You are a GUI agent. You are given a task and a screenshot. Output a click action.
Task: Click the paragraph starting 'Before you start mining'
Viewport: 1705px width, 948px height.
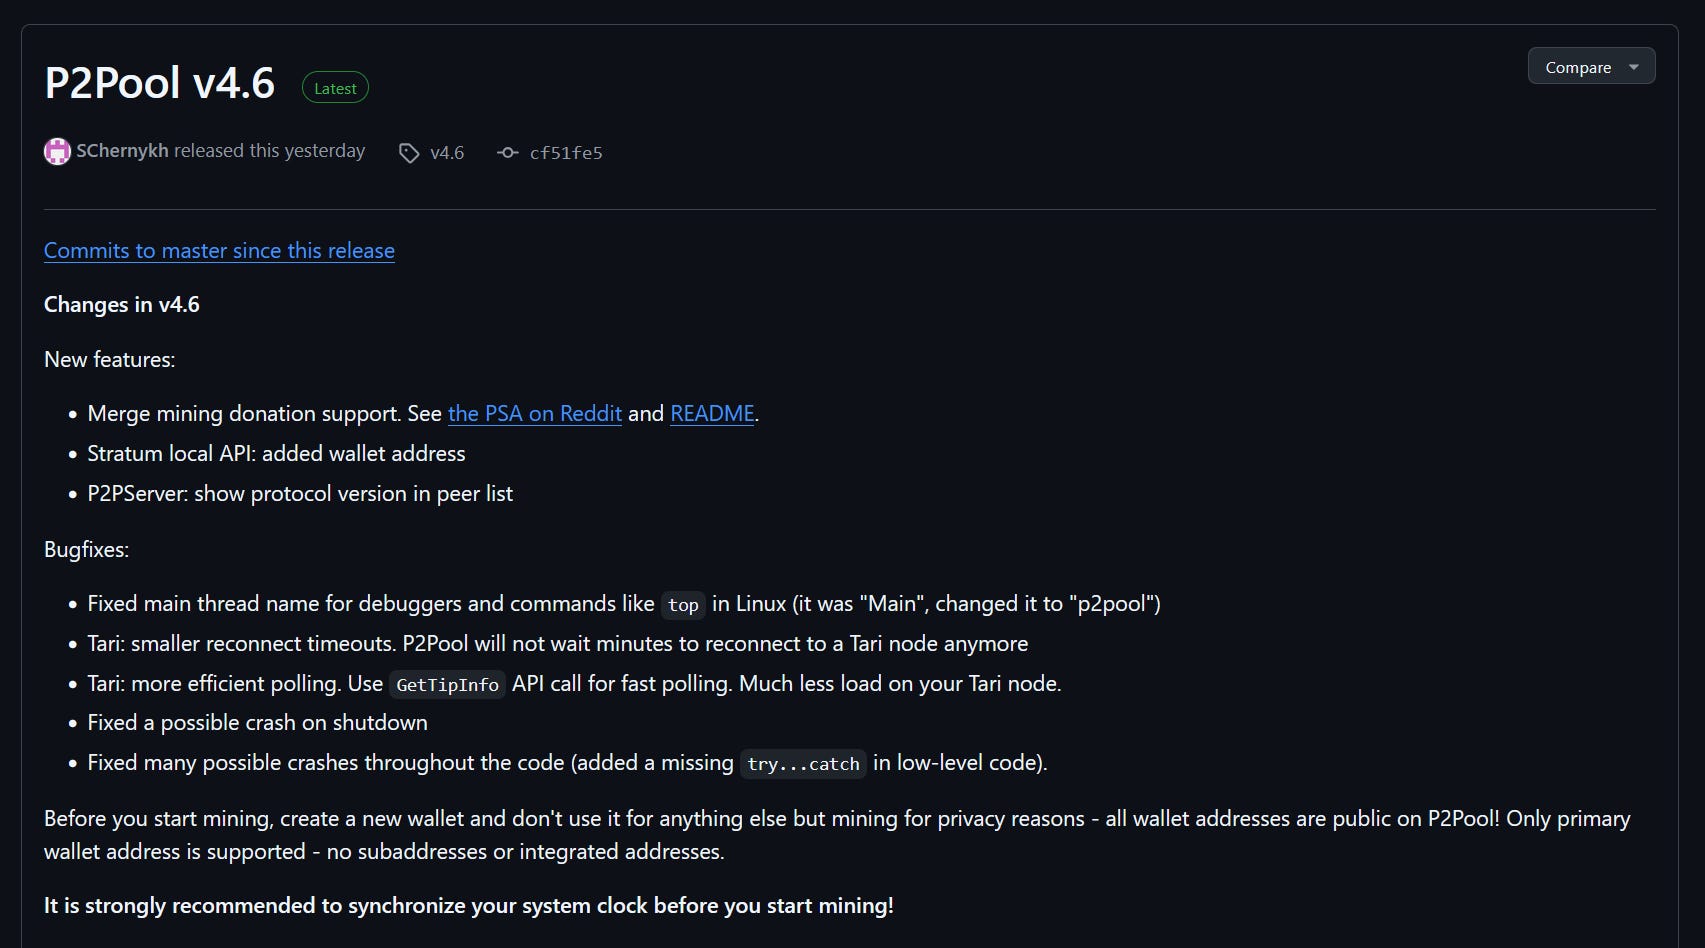(x=837, y=835)
